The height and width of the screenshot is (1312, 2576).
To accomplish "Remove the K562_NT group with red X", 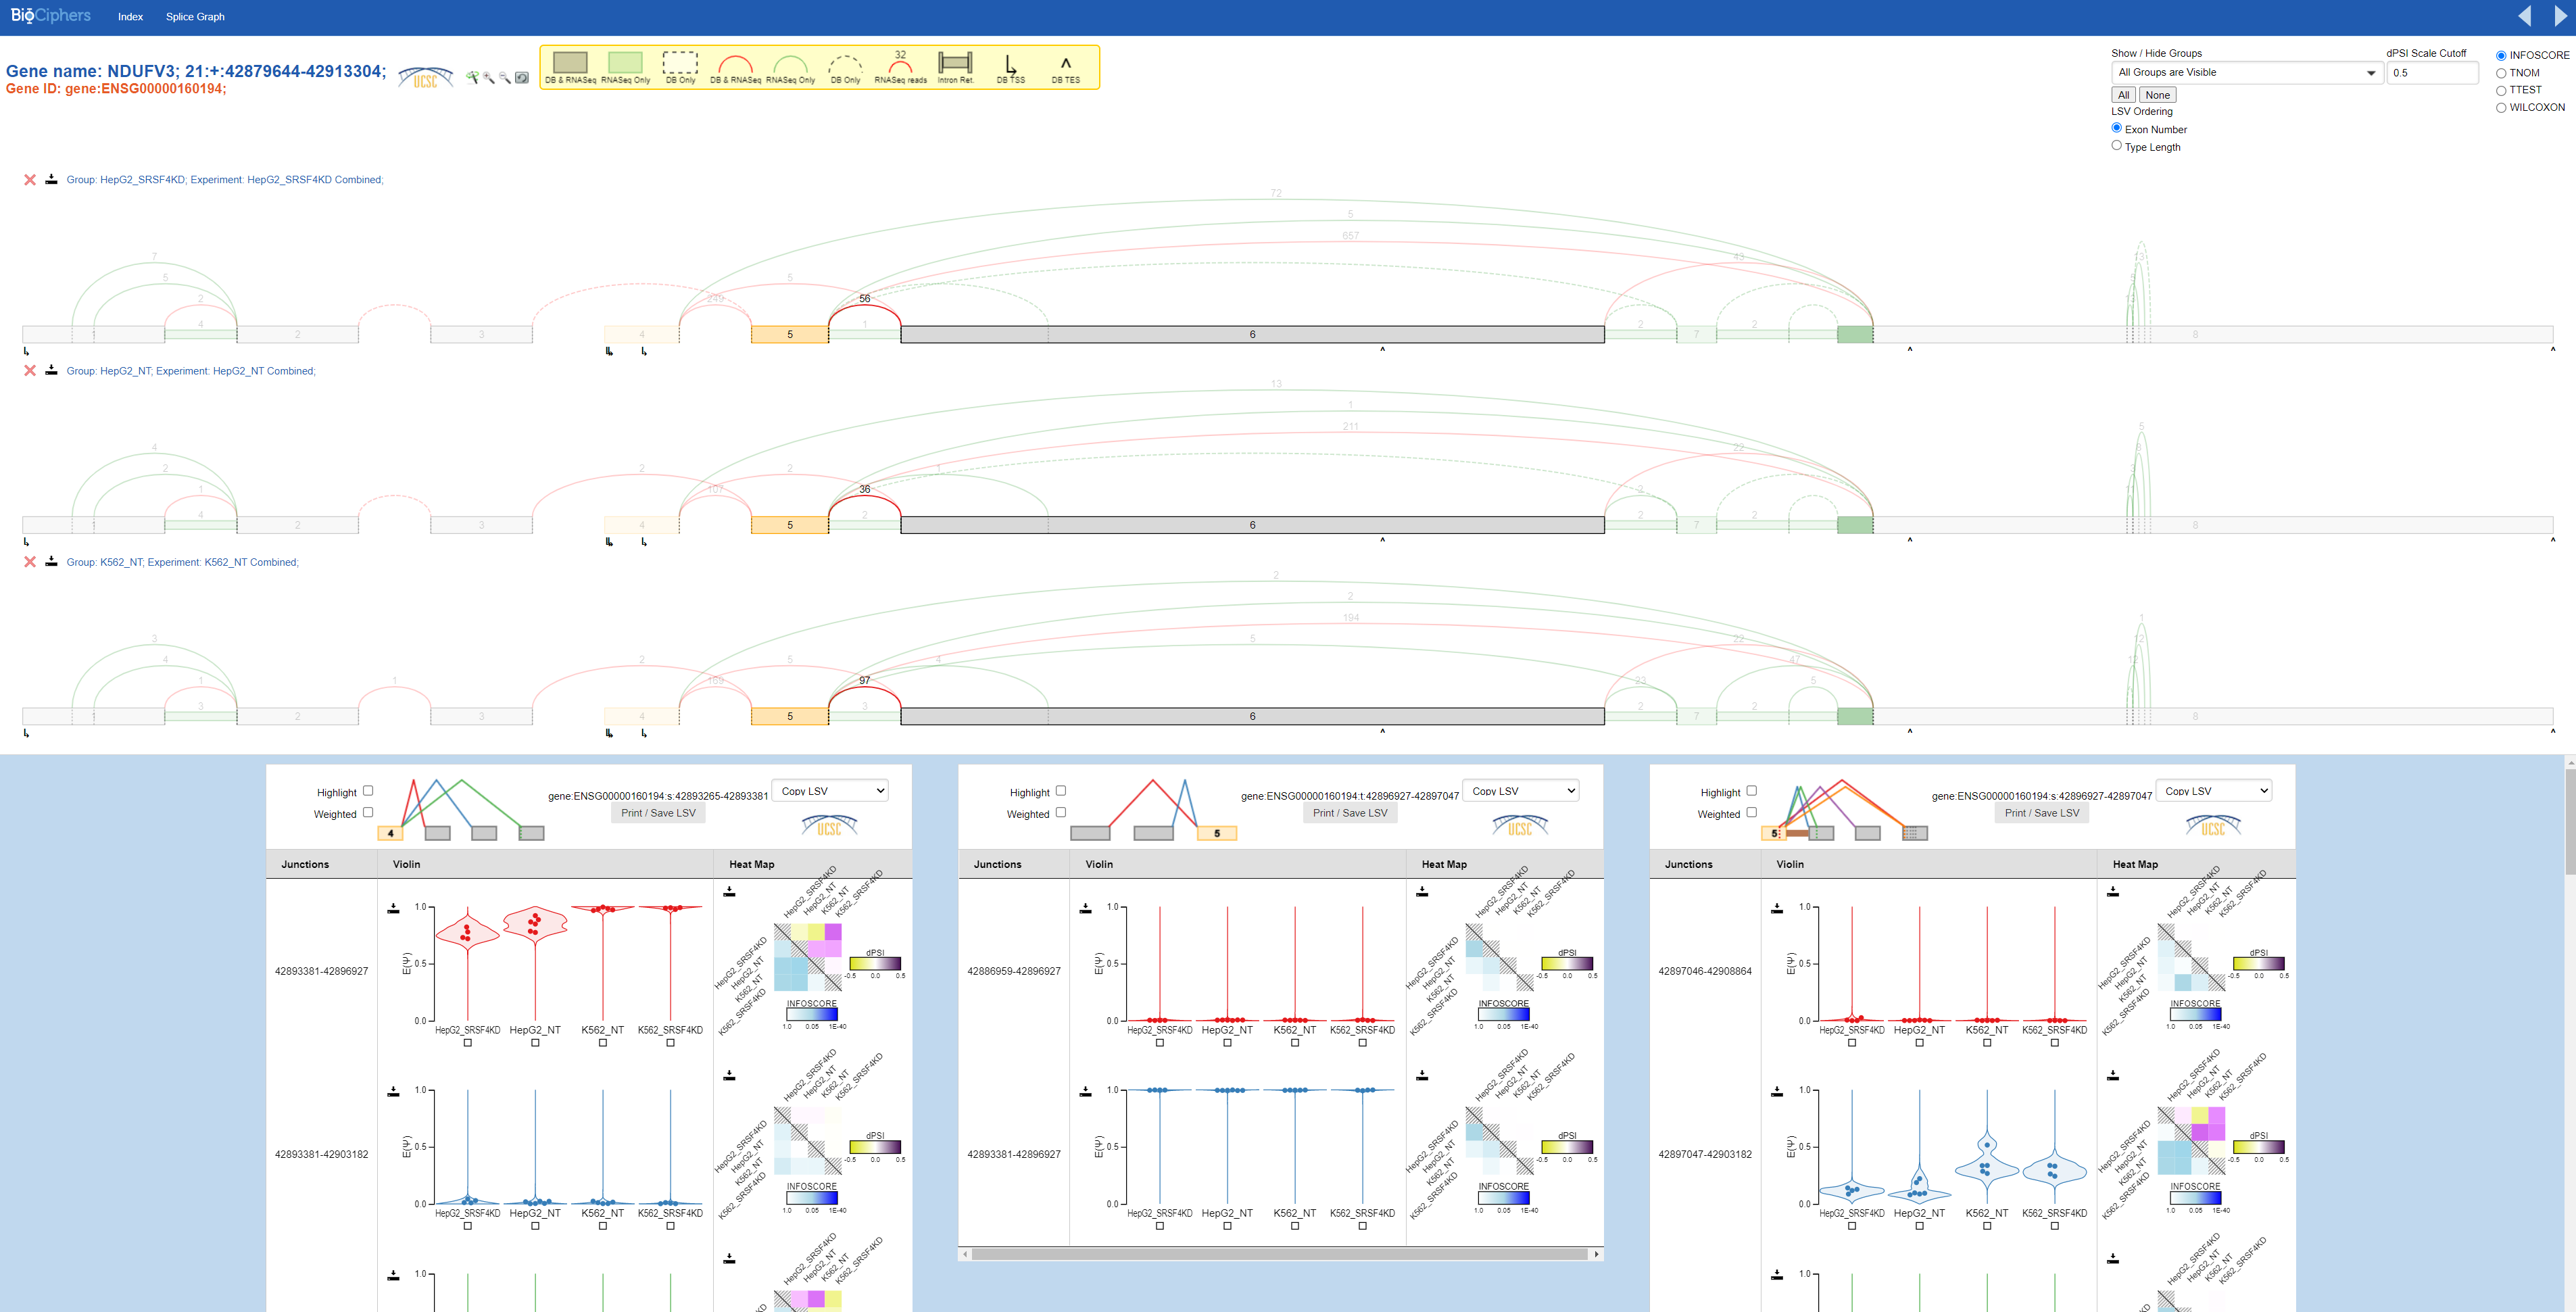I will click(30, 562).
